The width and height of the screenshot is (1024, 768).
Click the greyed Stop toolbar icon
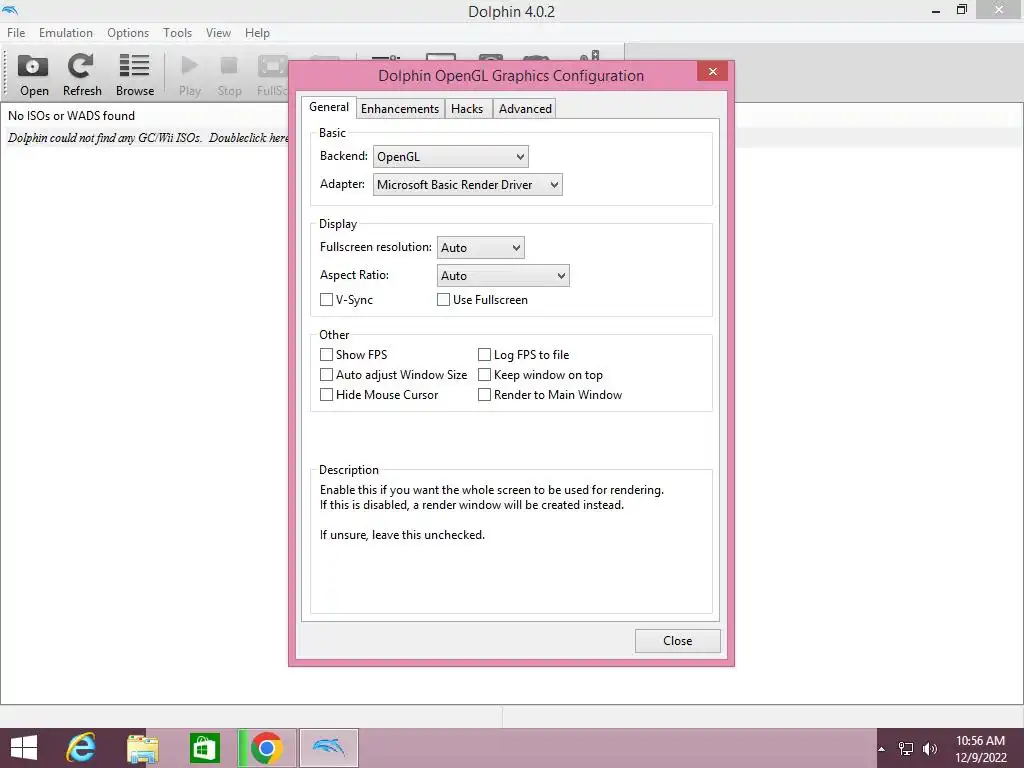tap(229, 76)
